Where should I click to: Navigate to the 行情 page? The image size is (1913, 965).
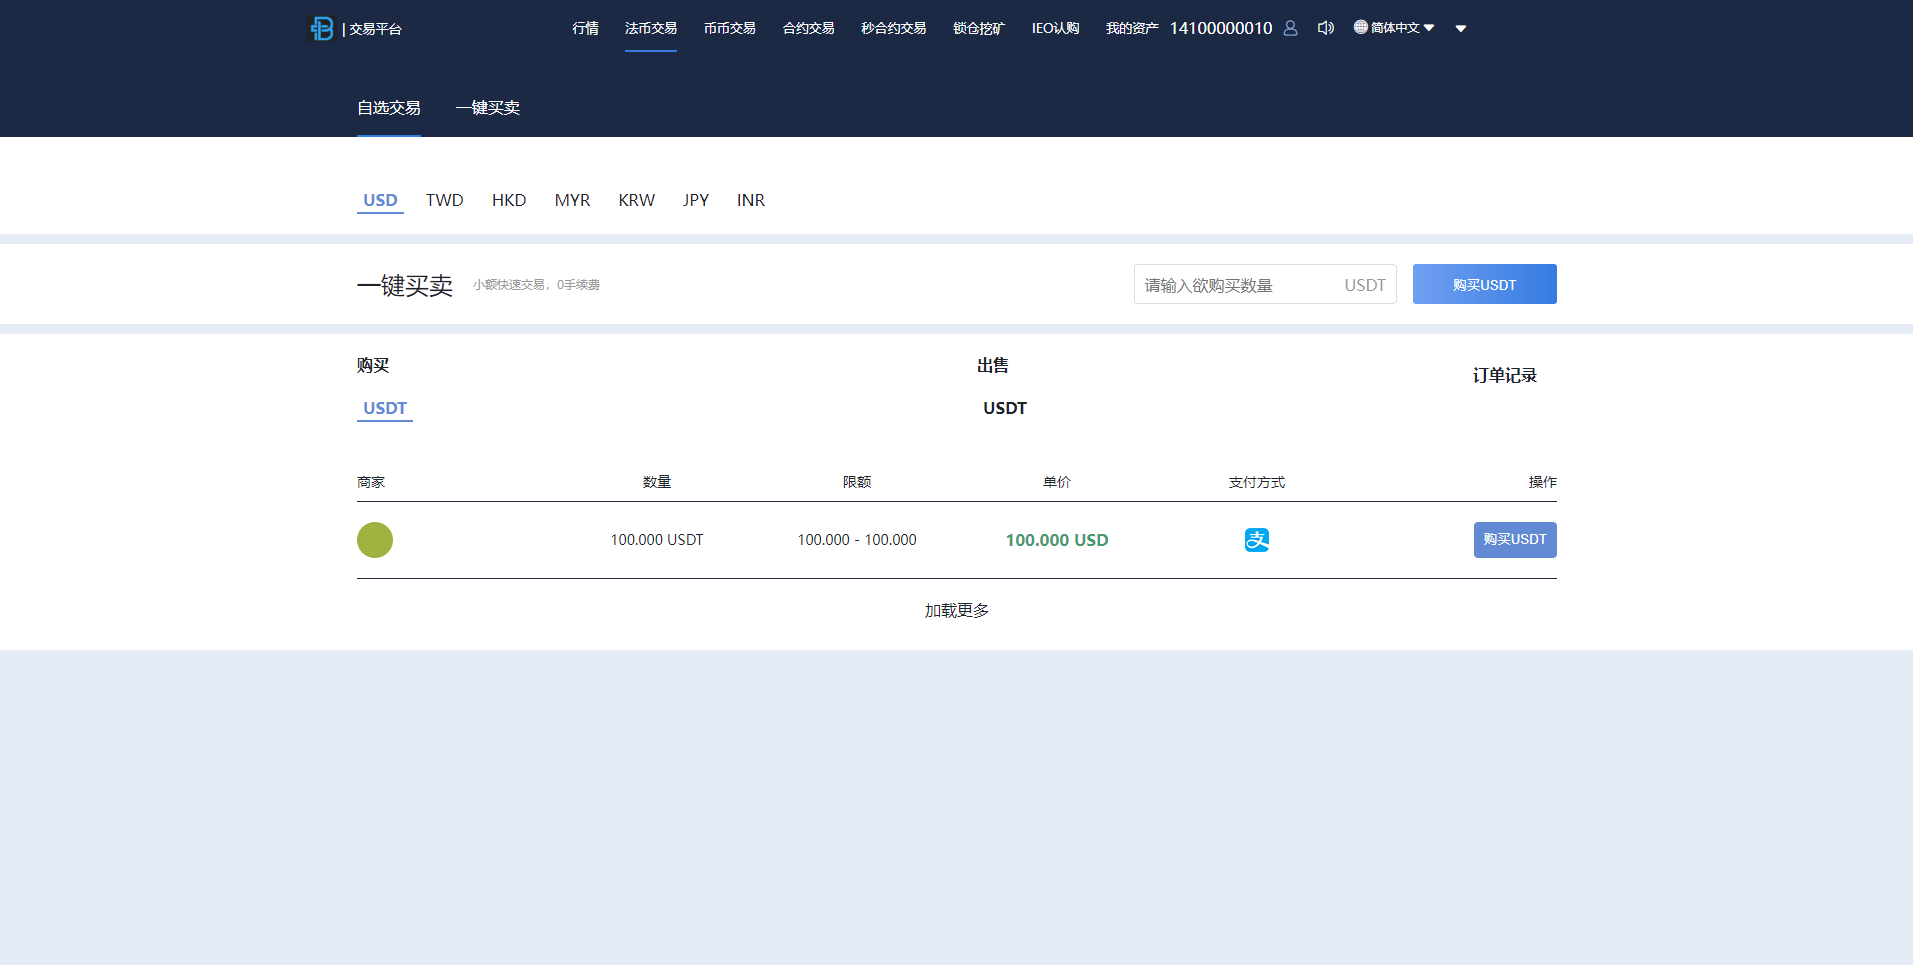[x=584, y=28]
